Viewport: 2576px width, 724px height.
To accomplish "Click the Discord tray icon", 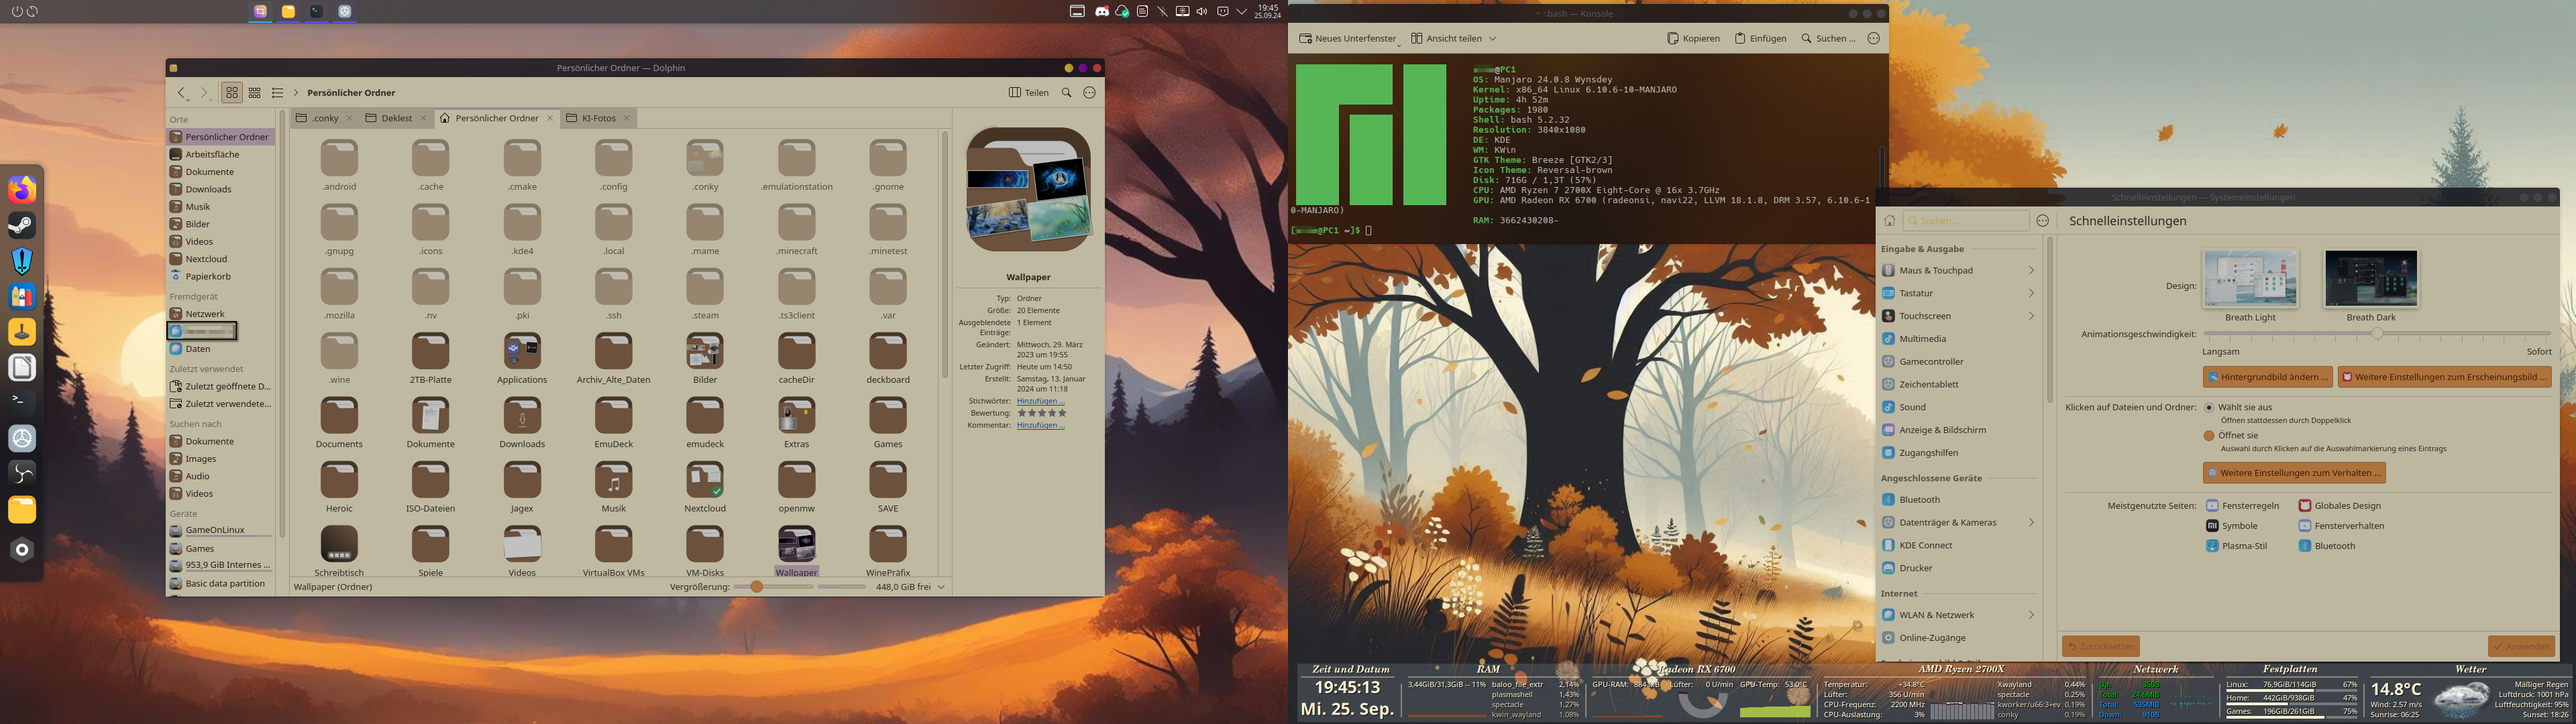I will click(x=1102, y=12).
